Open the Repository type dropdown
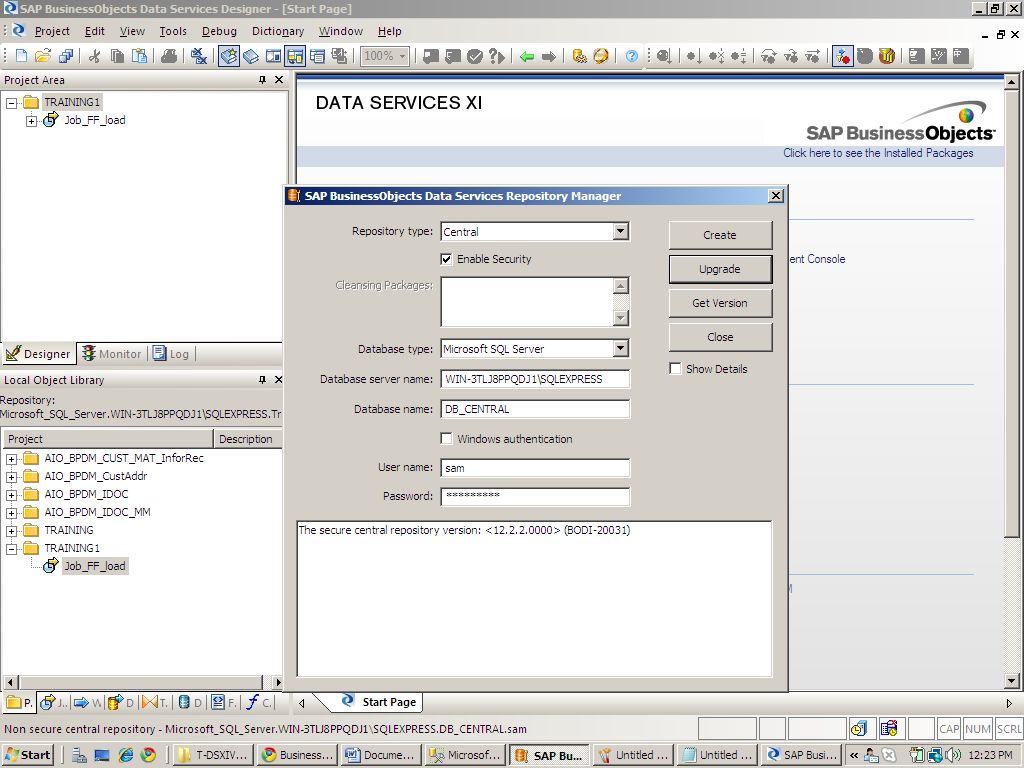The image size is (1024, 768). click(x=620, y=231)
